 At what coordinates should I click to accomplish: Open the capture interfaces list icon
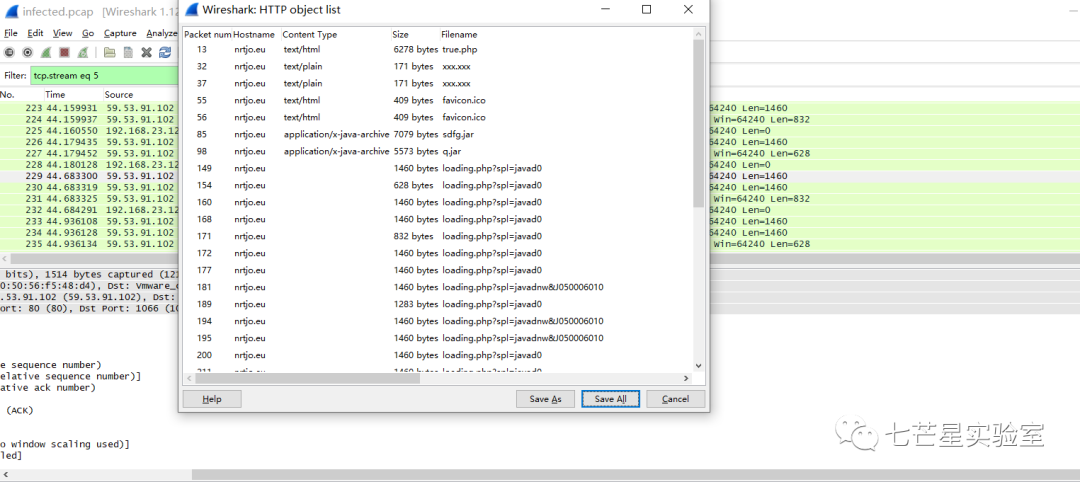[x=10, y=52]
